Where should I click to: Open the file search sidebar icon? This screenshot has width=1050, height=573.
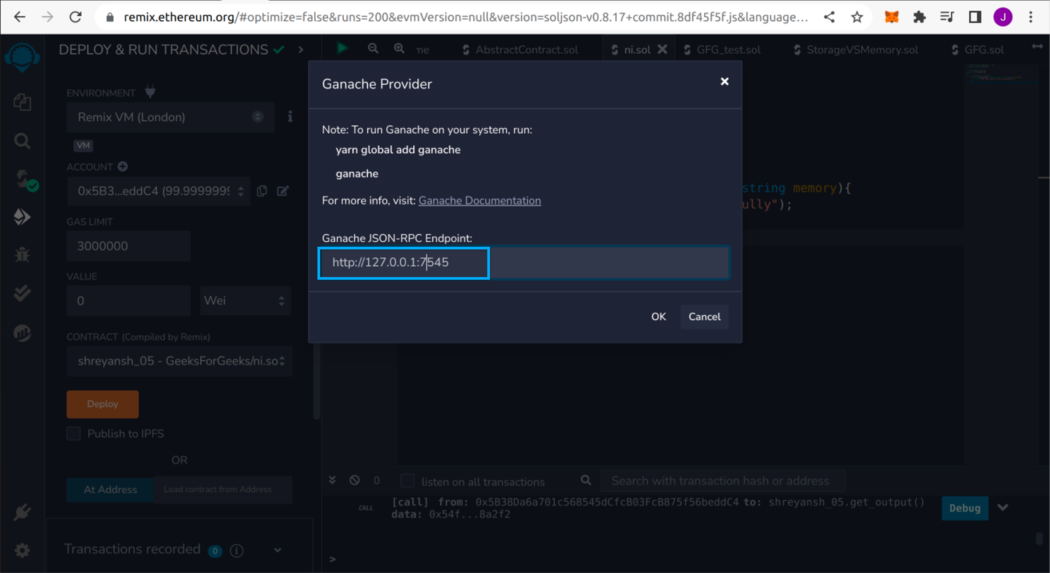(22, 141)
